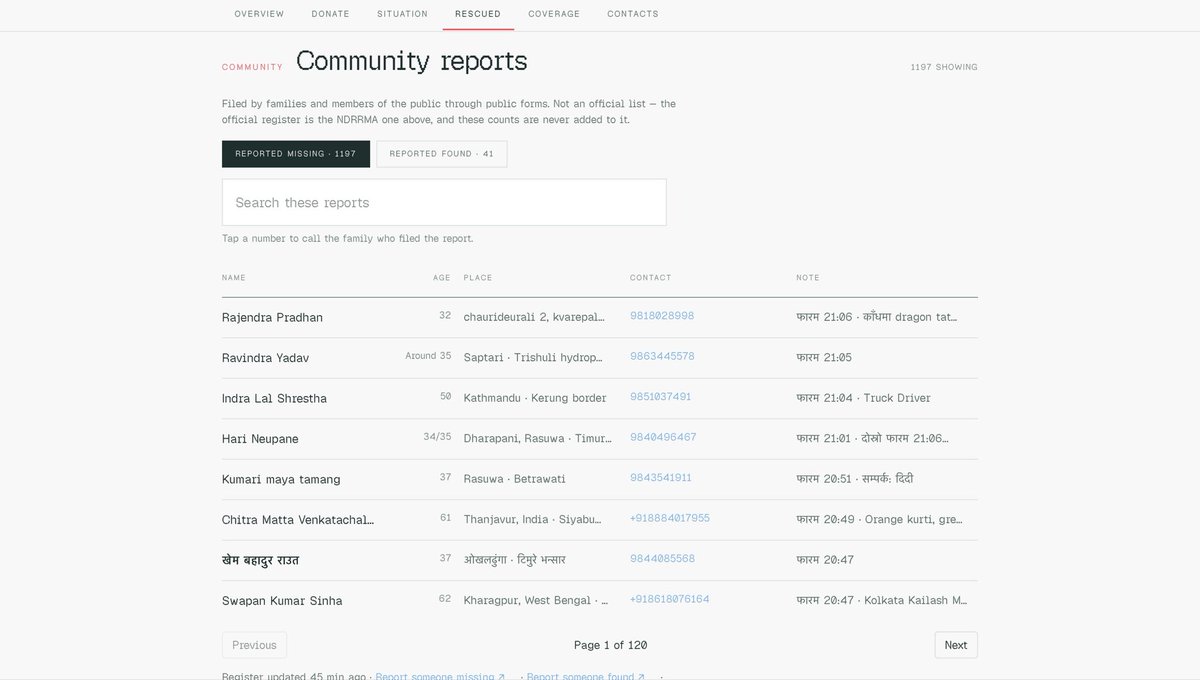Select the name खेम बहादुर राउत
Image resolution: width=1200 pixels, height=680 pixels.
pos(260,560)
